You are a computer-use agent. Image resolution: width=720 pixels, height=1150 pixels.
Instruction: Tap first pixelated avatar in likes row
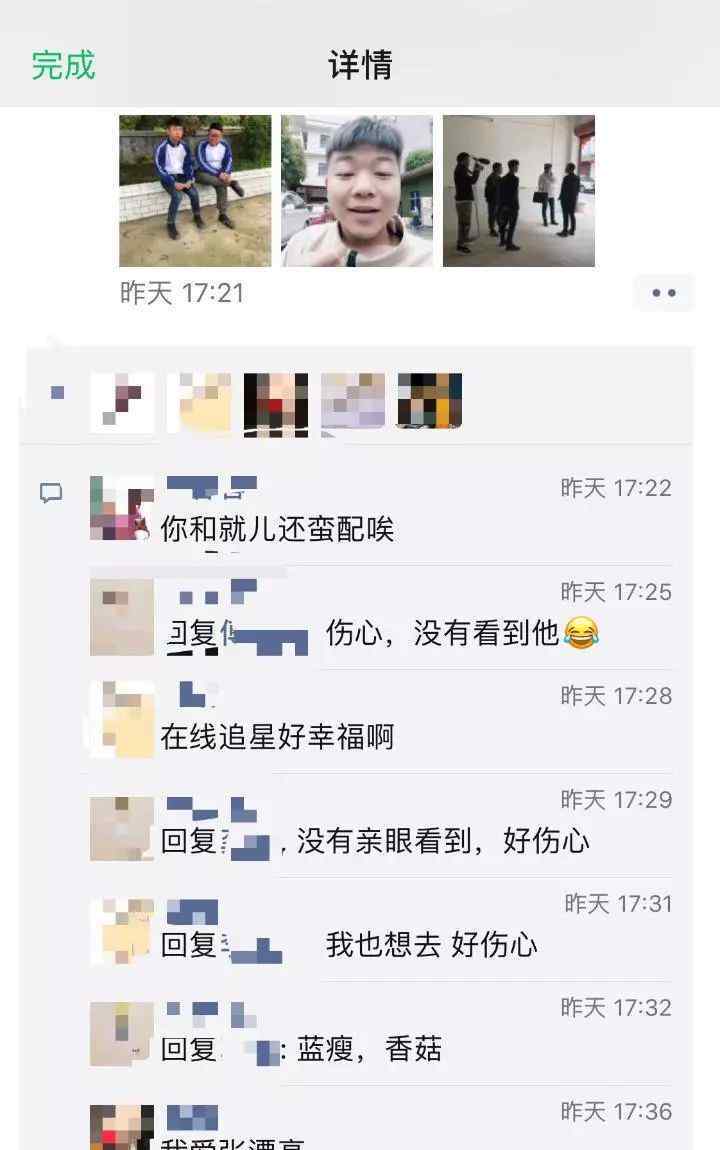pos(122,401)
